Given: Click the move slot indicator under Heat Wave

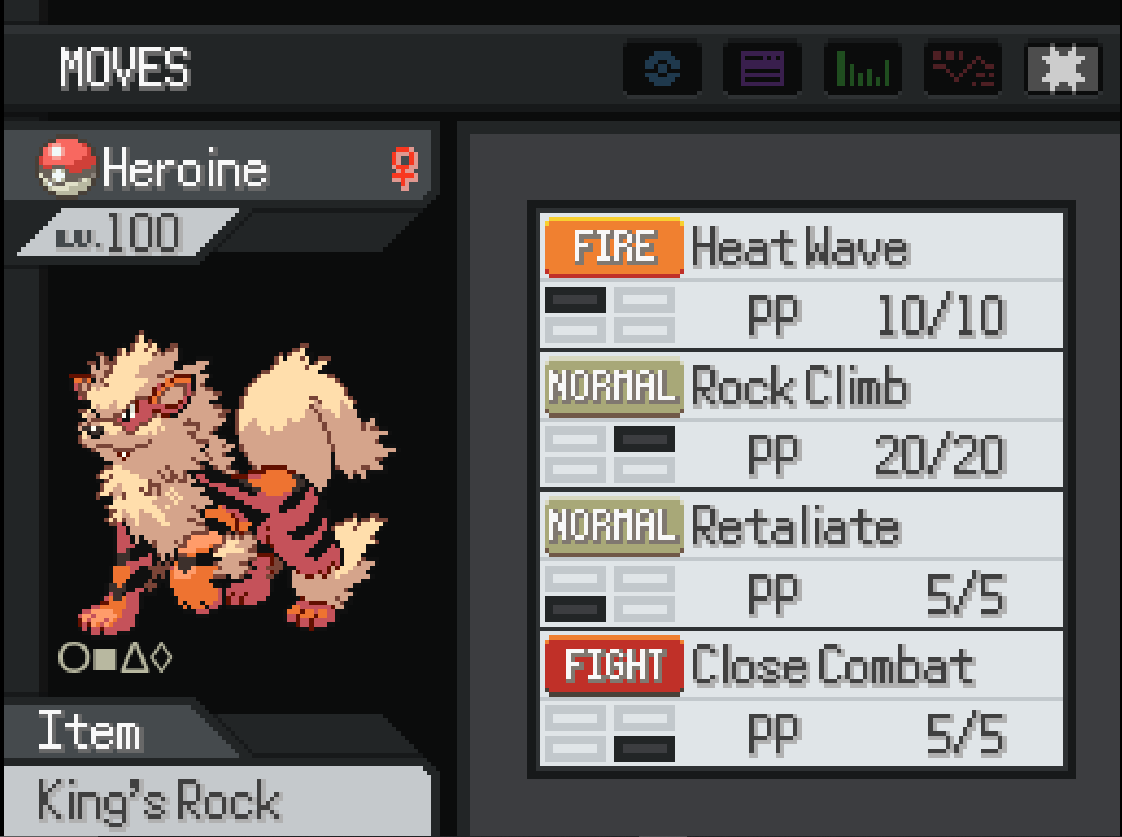Looking at the screenshot, I should 610,315.
